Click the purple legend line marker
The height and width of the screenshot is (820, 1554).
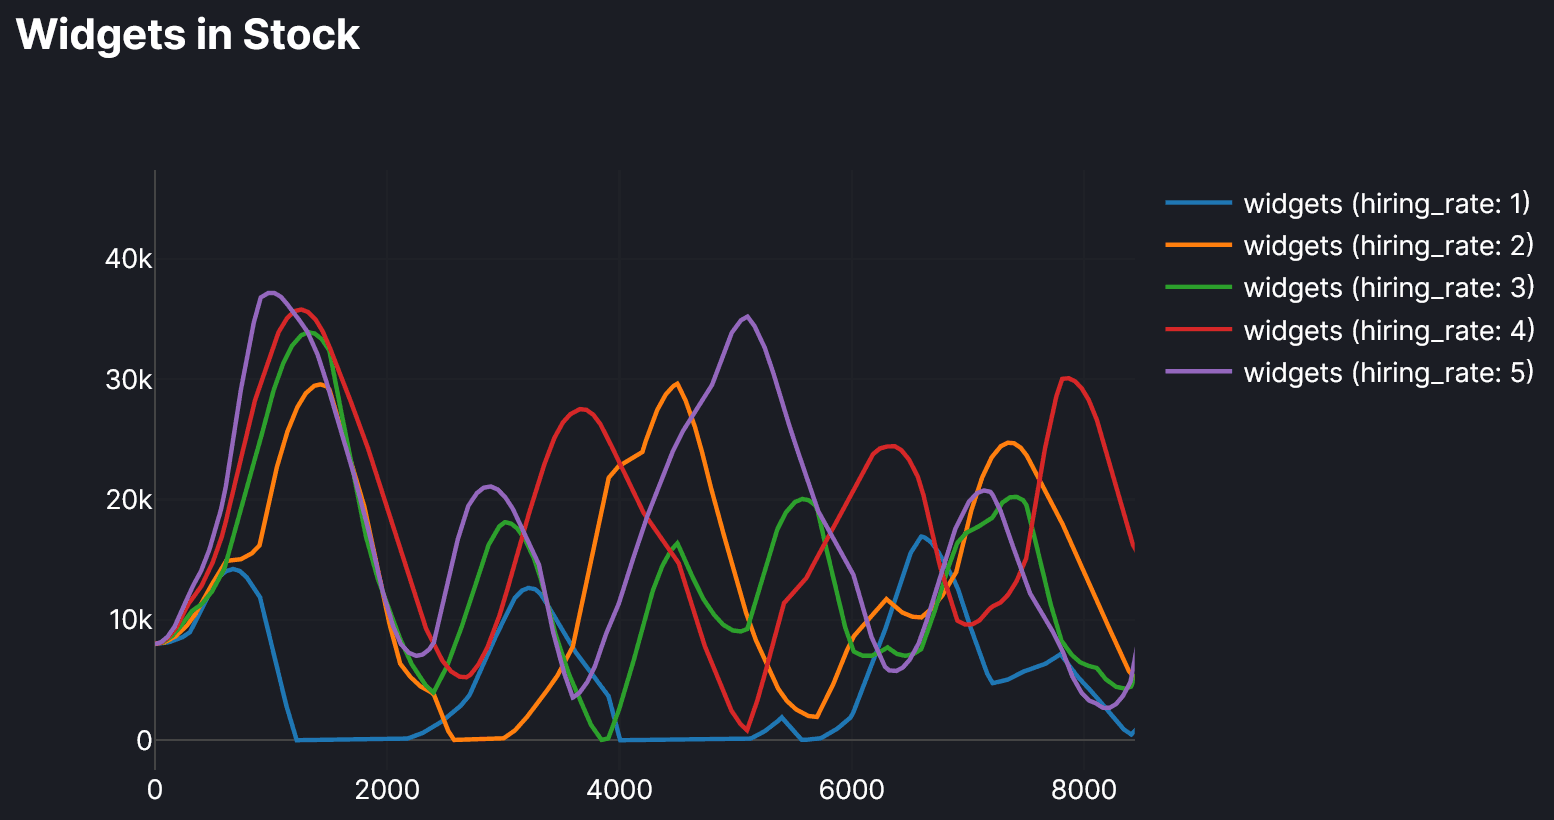tap(1198, 373)
